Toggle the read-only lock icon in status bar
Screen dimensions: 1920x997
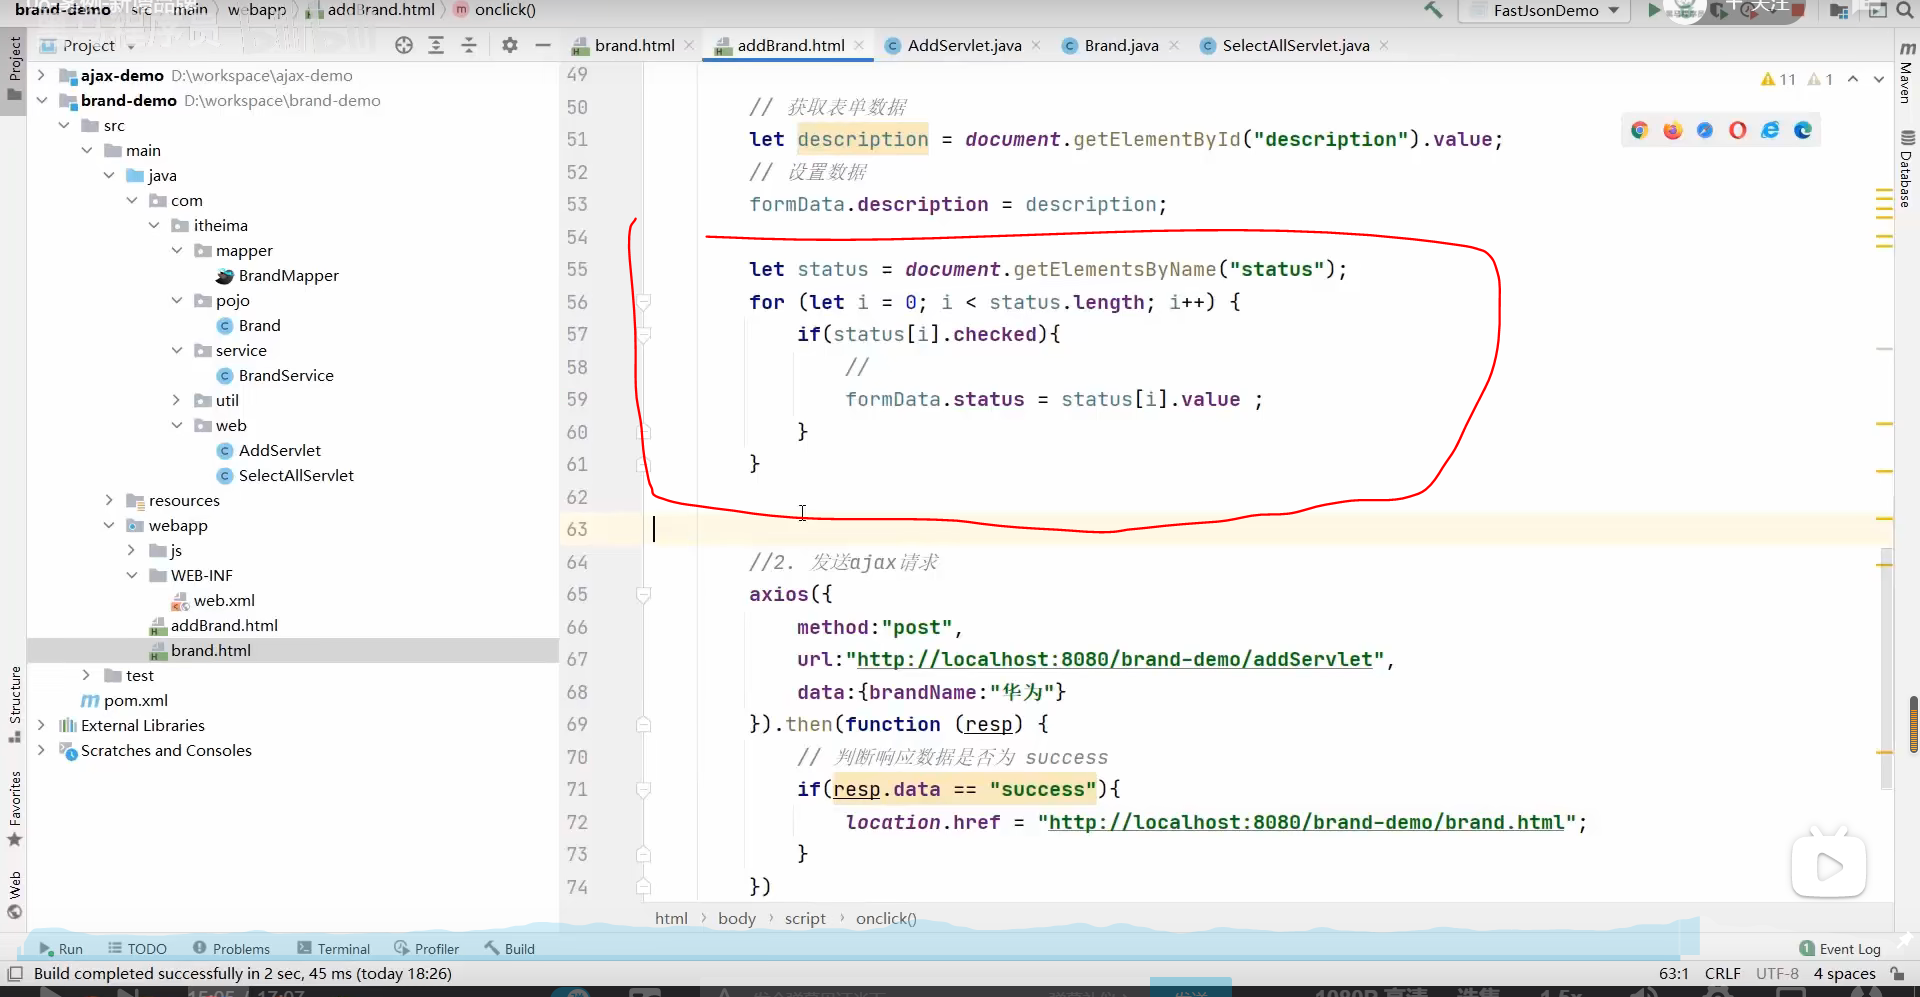point(1897,973)
